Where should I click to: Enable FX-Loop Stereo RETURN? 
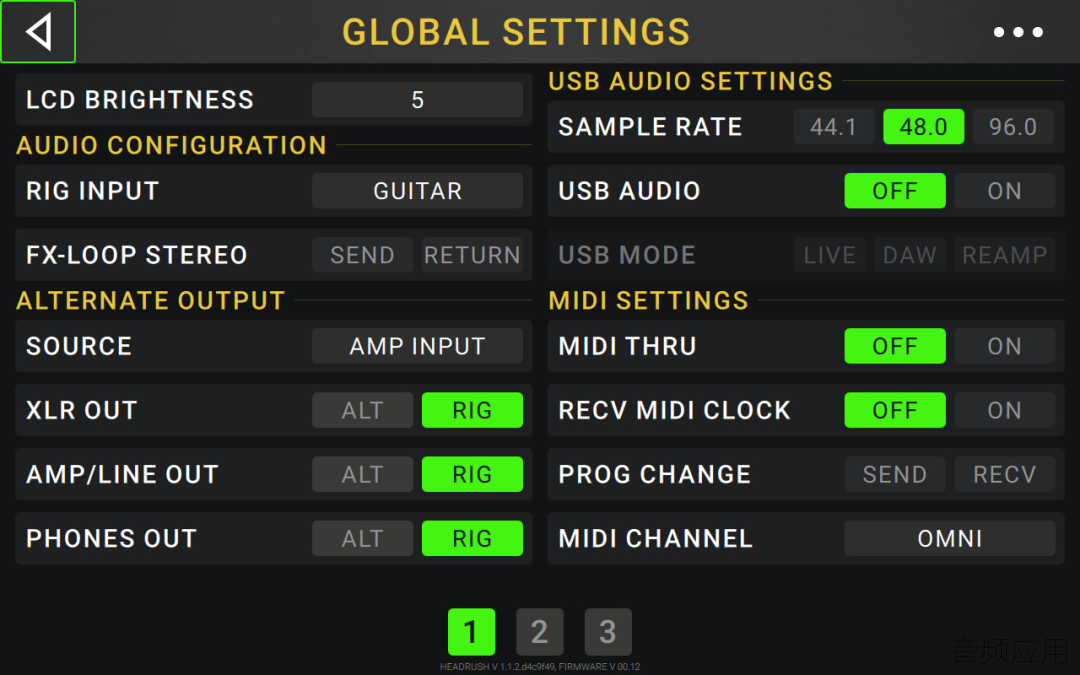pyautogui.click(x=472, y=255)
